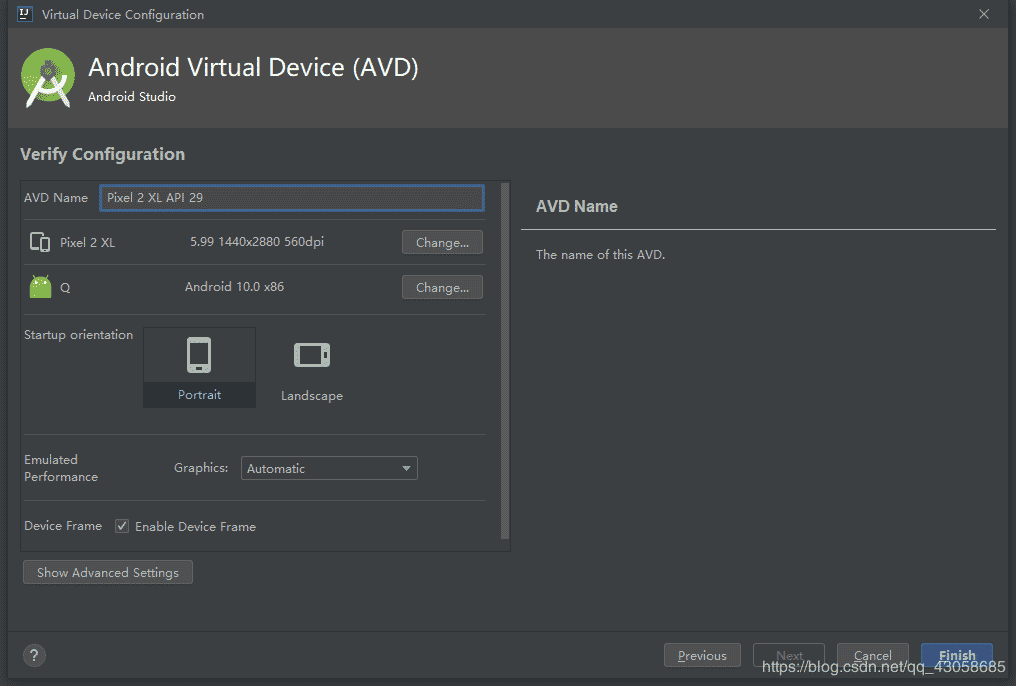Click the Finish button
Screen dimensions: 1016x686
click(956, 656)
